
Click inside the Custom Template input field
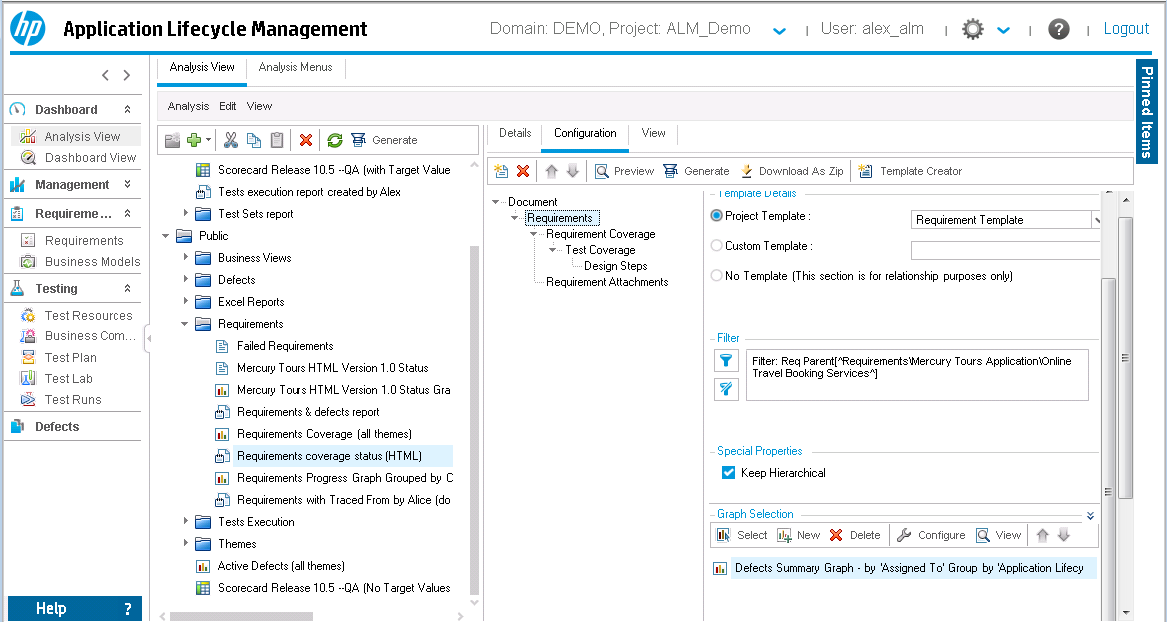1005,249
